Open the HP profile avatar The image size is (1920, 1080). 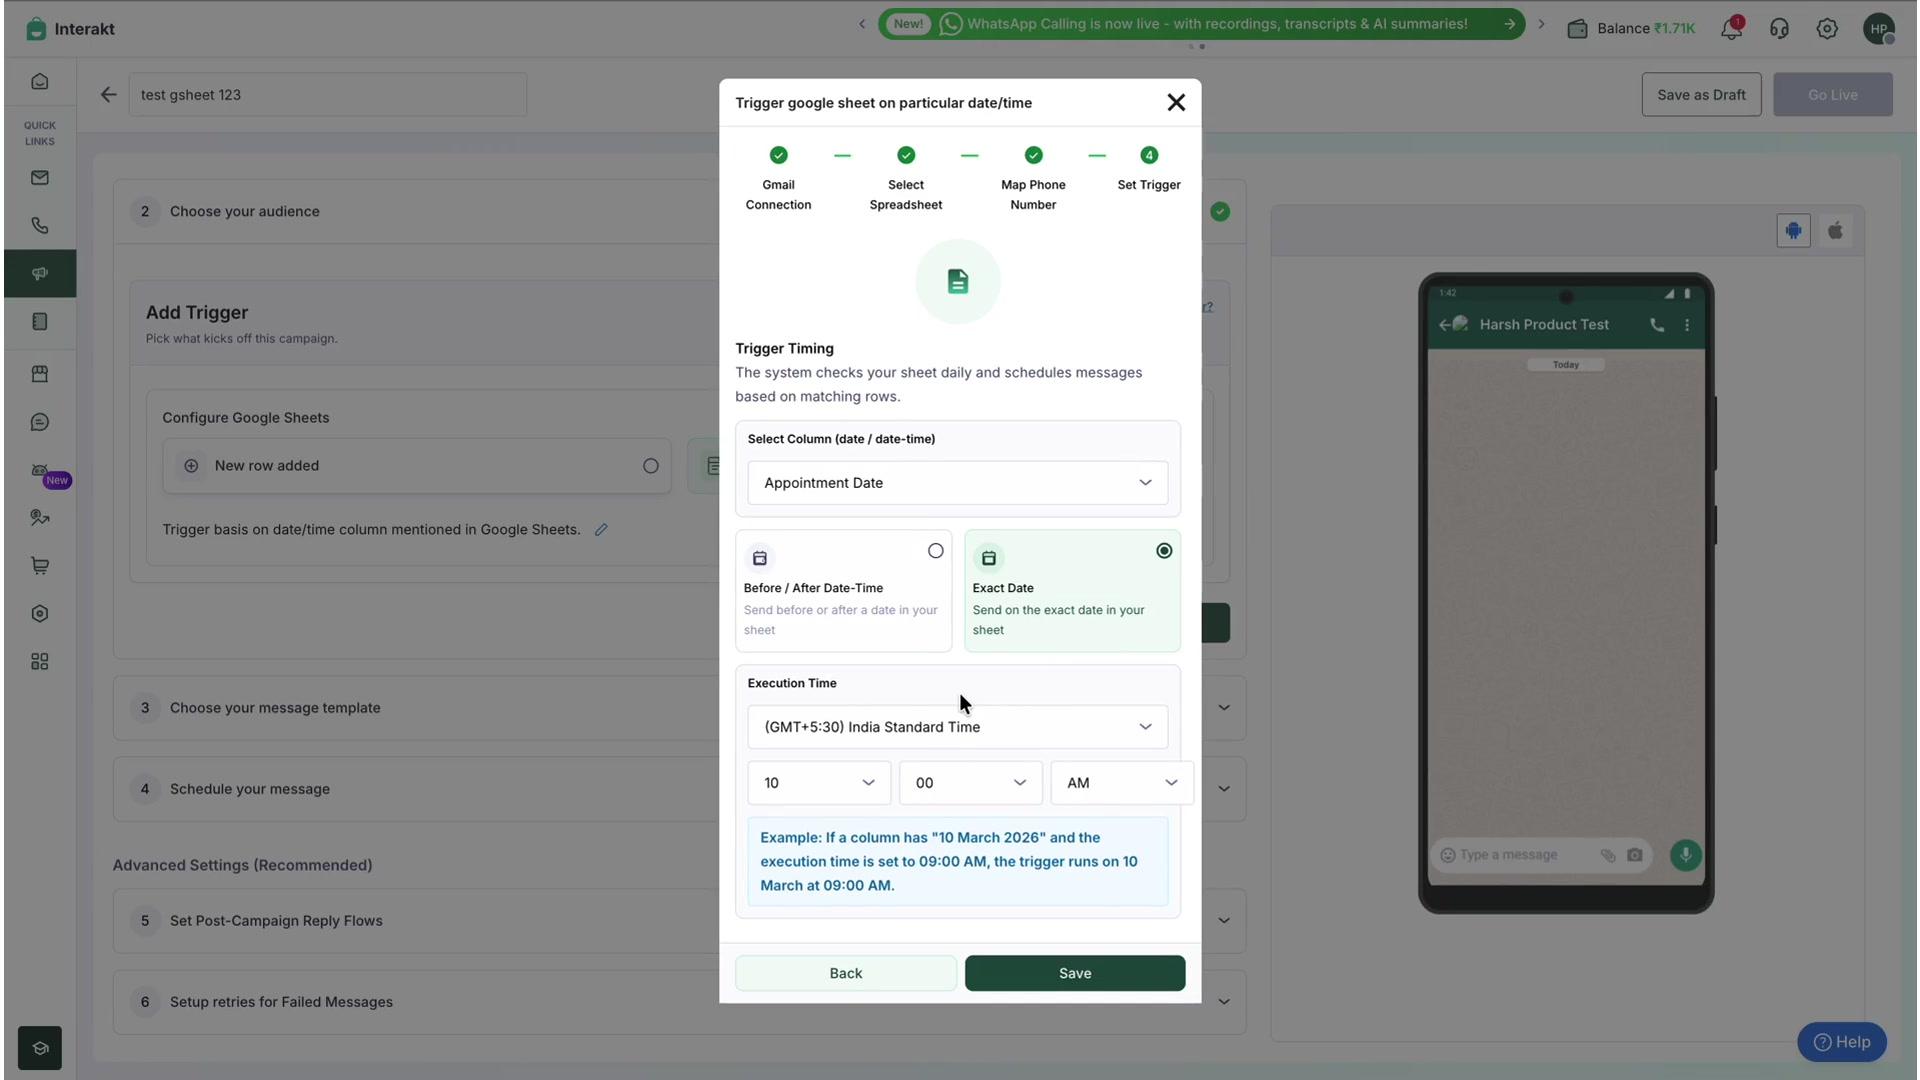[x=1879, y=29]
